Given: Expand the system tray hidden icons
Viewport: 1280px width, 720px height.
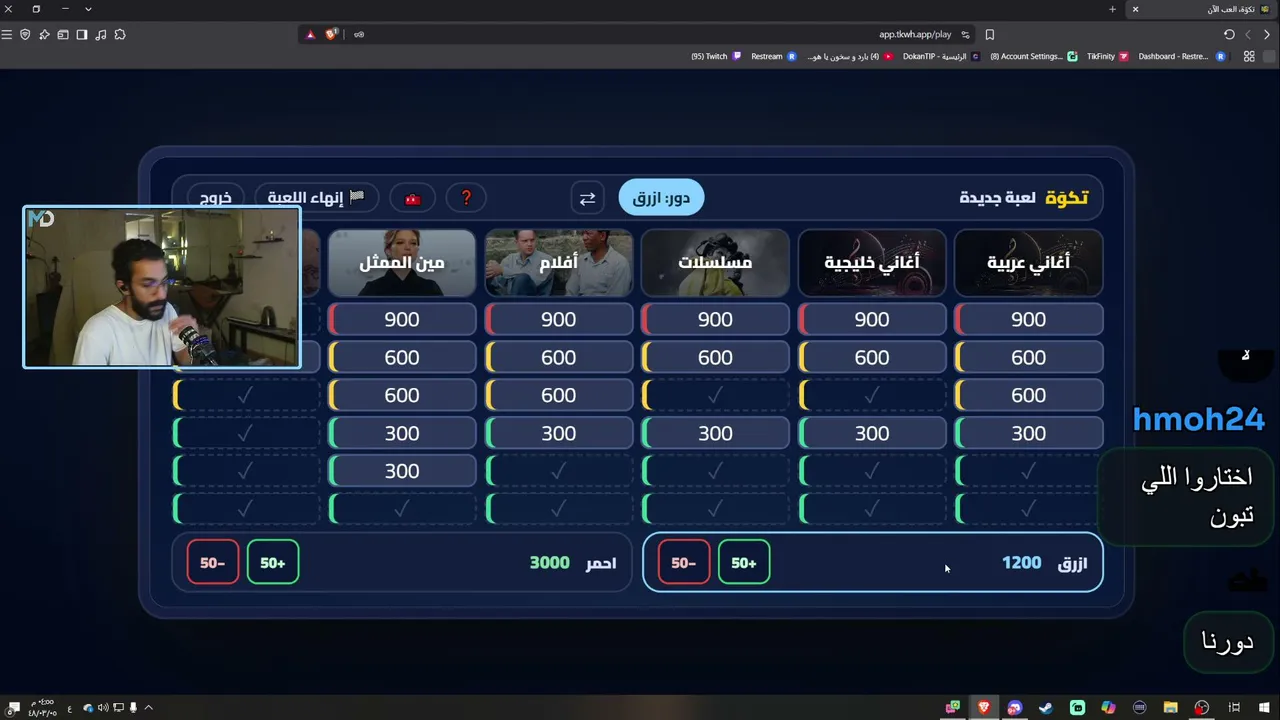Looking at the screenshot, I should point(148,708).
